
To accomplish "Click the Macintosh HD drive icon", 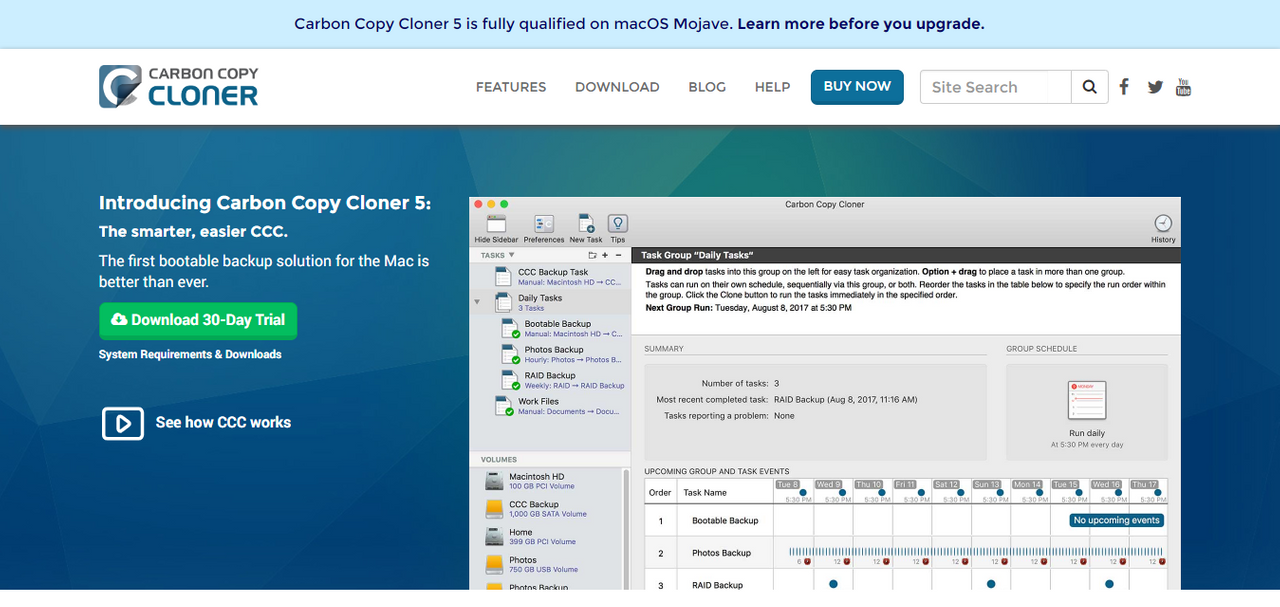I will [x=494, y=481].
